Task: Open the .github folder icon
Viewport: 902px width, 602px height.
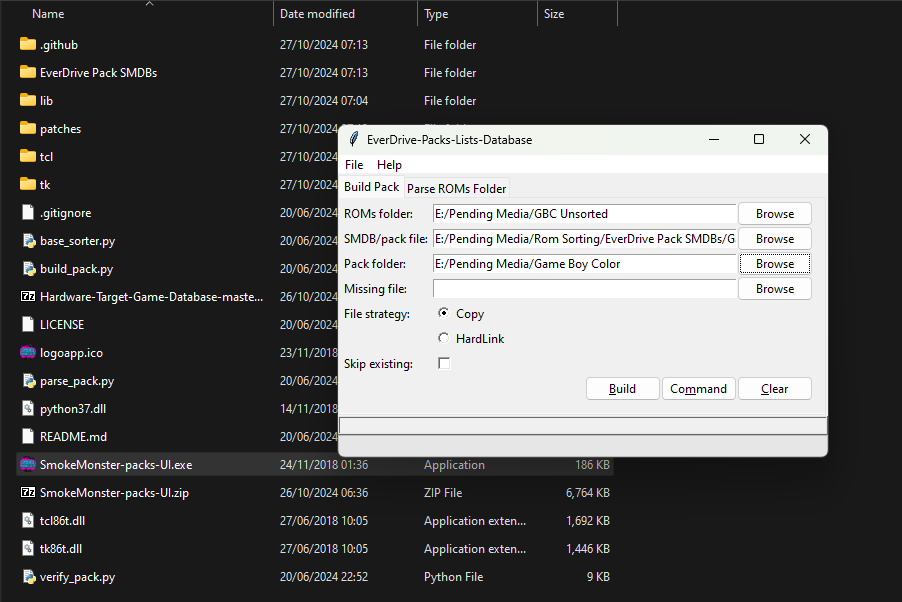Action: (x=28, y=44)
